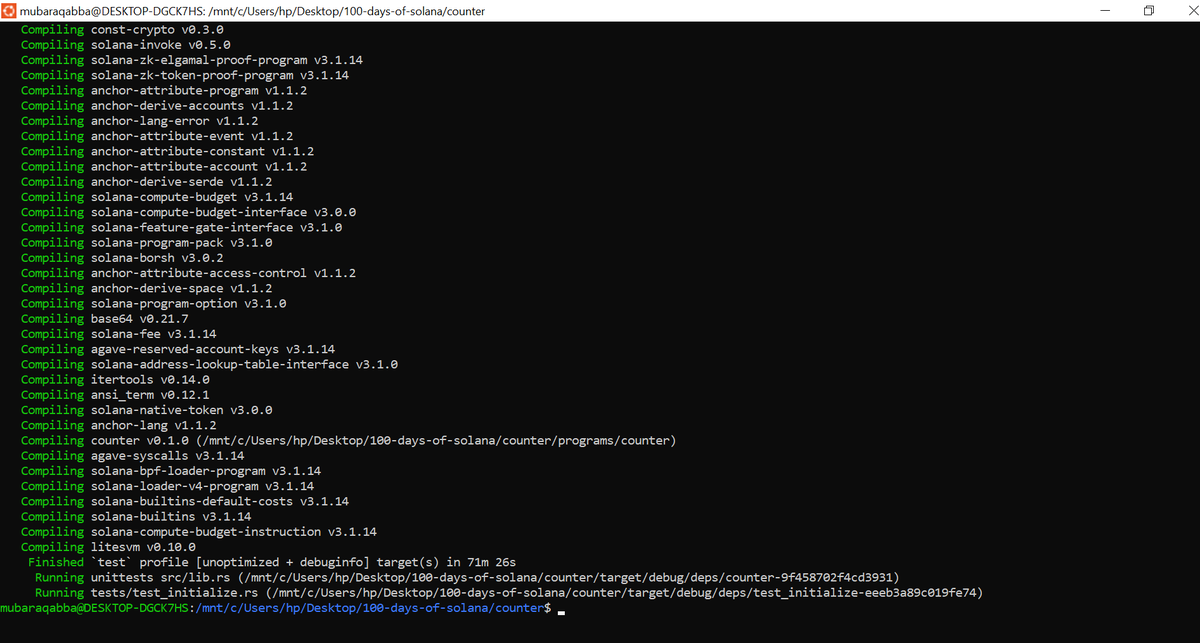1200x643 pixels.
Task: Click 'Running unittests src/lib.rs' line
Action: [x=467, y=577]
